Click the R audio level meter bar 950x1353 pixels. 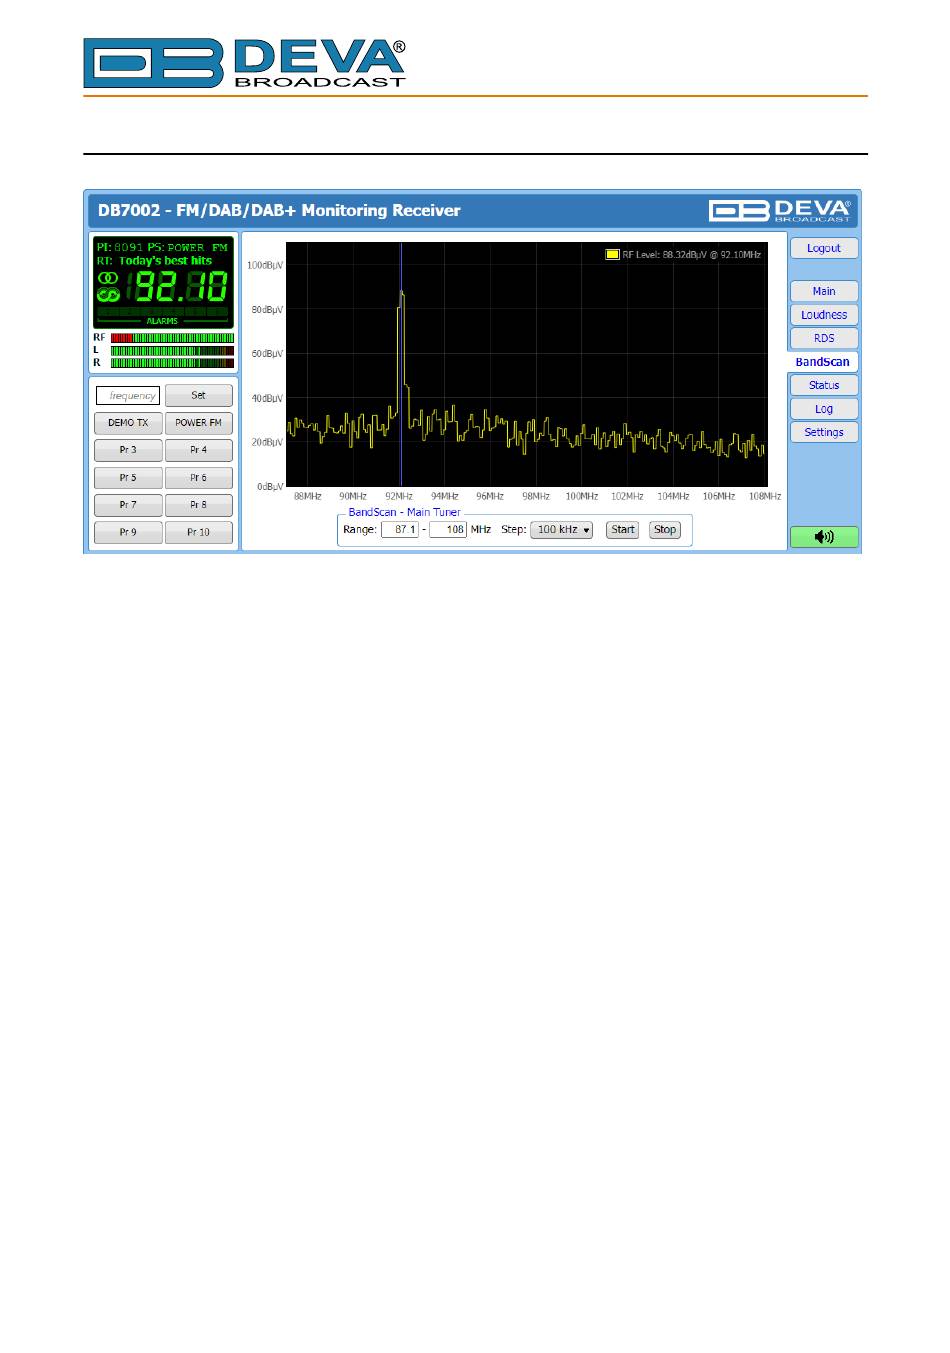click(x=172, y=363)
